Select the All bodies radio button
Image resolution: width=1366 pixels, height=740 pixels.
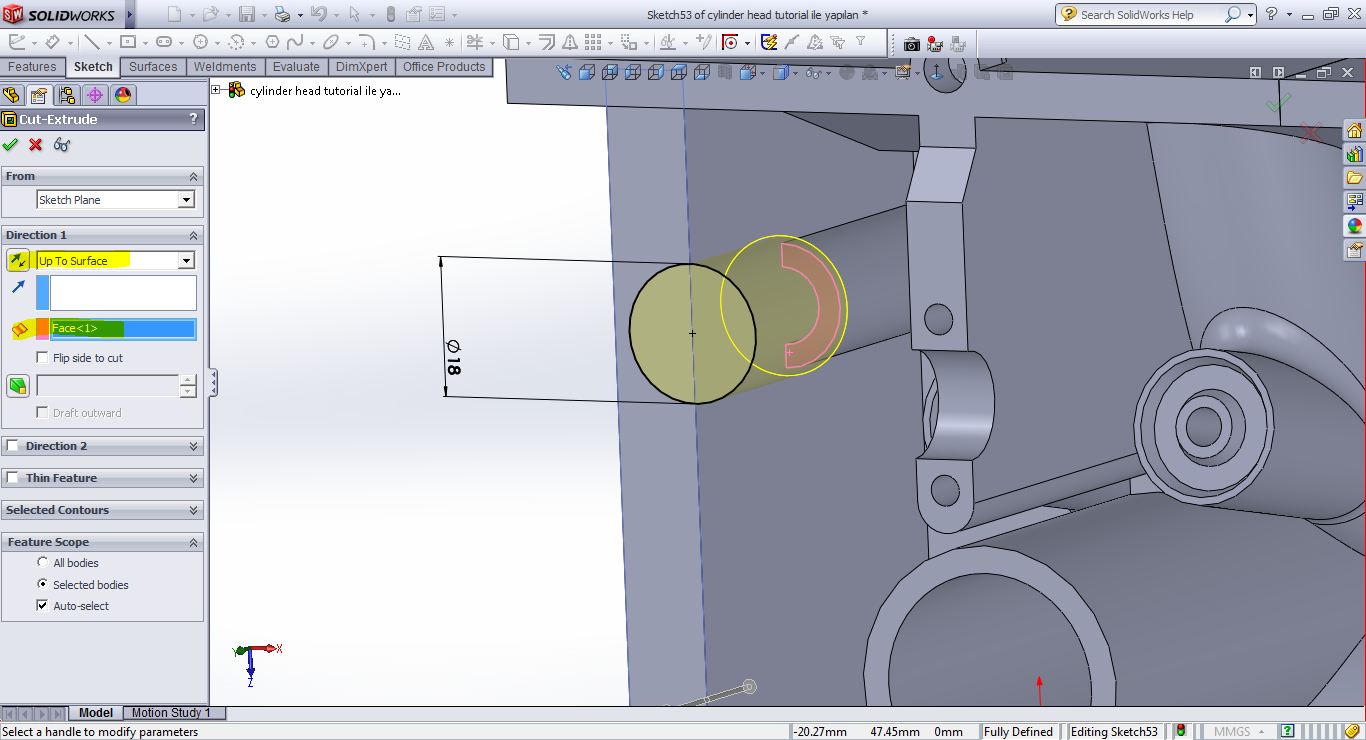(42, 563)
